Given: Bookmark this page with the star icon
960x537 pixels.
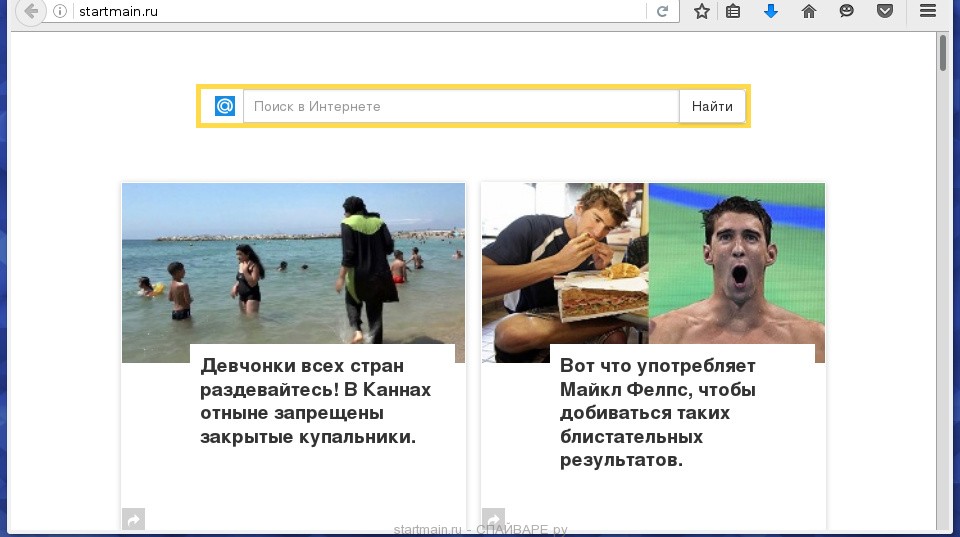Looking at the screenshot, I should coord(702,11).
